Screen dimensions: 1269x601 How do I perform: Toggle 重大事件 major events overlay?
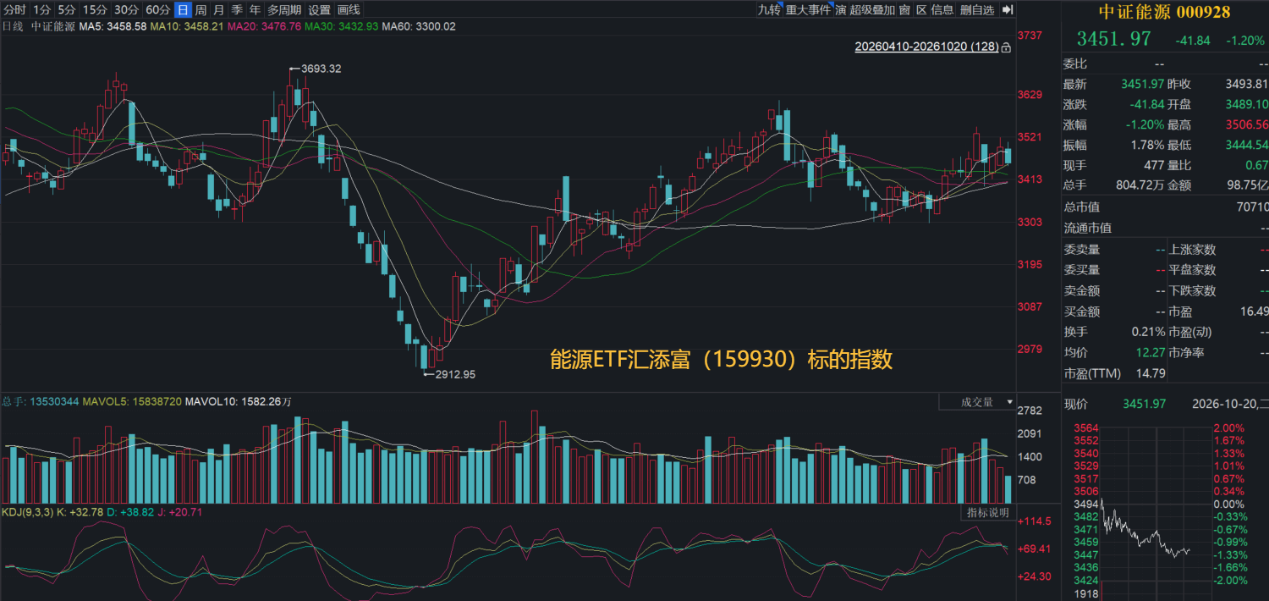(x=808, y=10)
